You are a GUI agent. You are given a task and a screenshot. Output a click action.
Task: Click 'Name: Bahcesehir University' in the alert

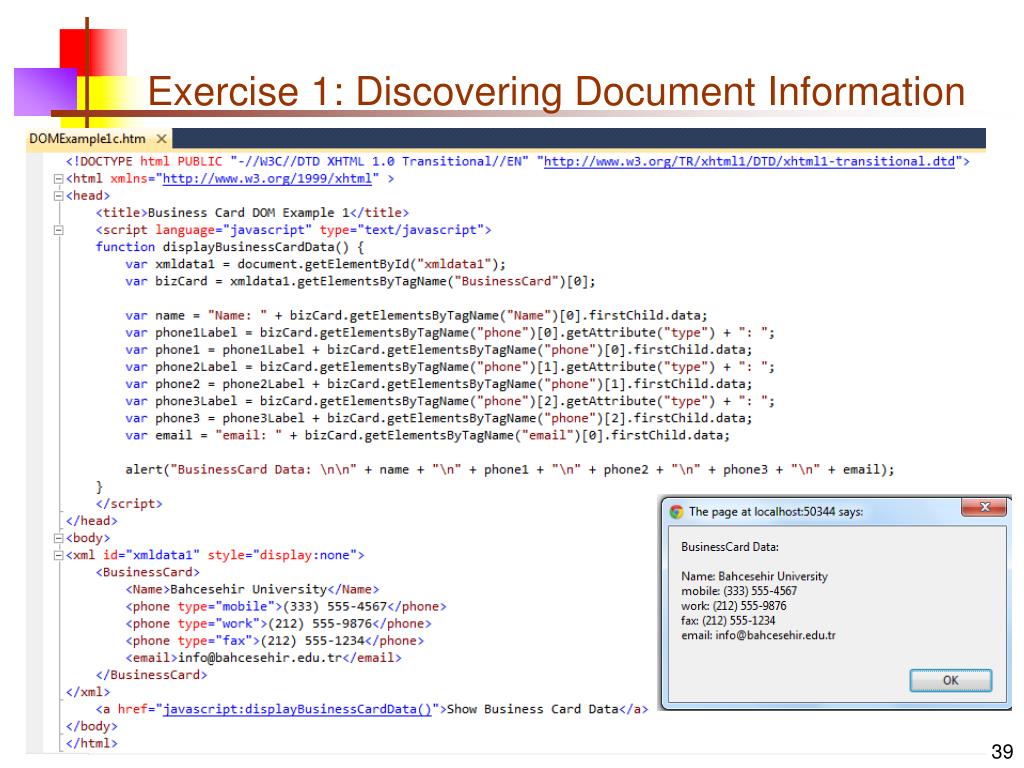click(754, 577)
